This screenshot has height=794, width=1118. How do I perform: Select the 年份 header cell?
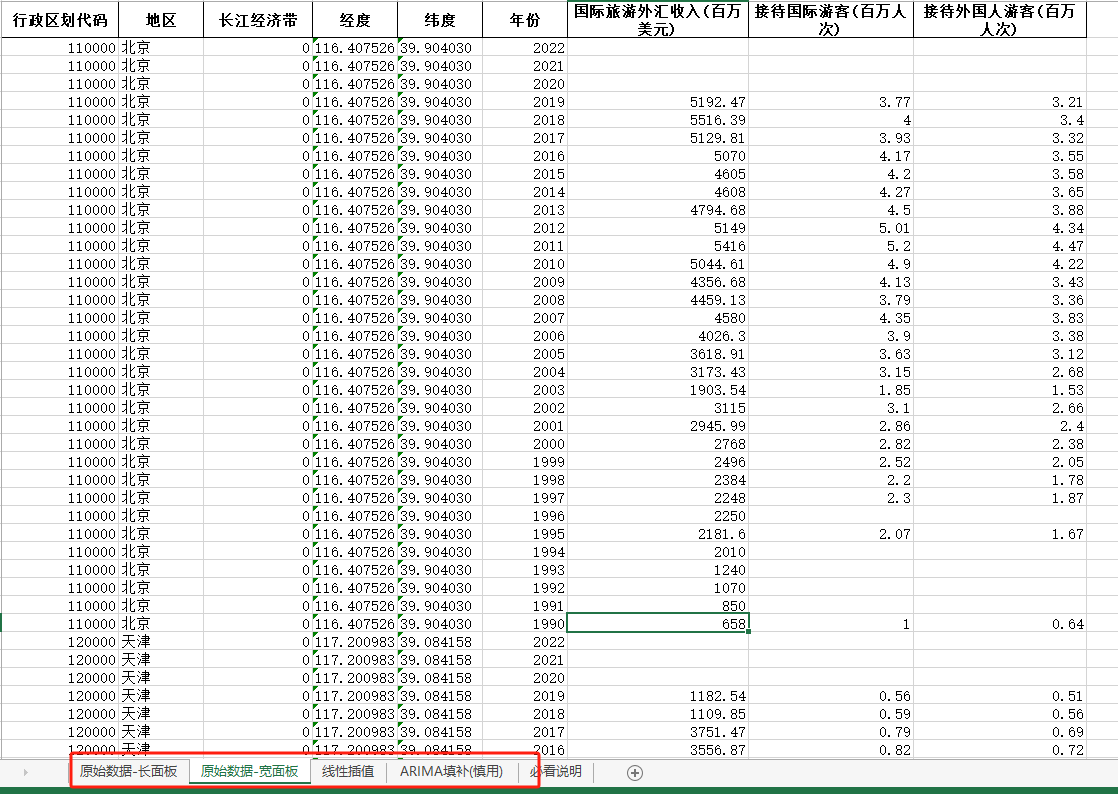click(x=525, y=20)
